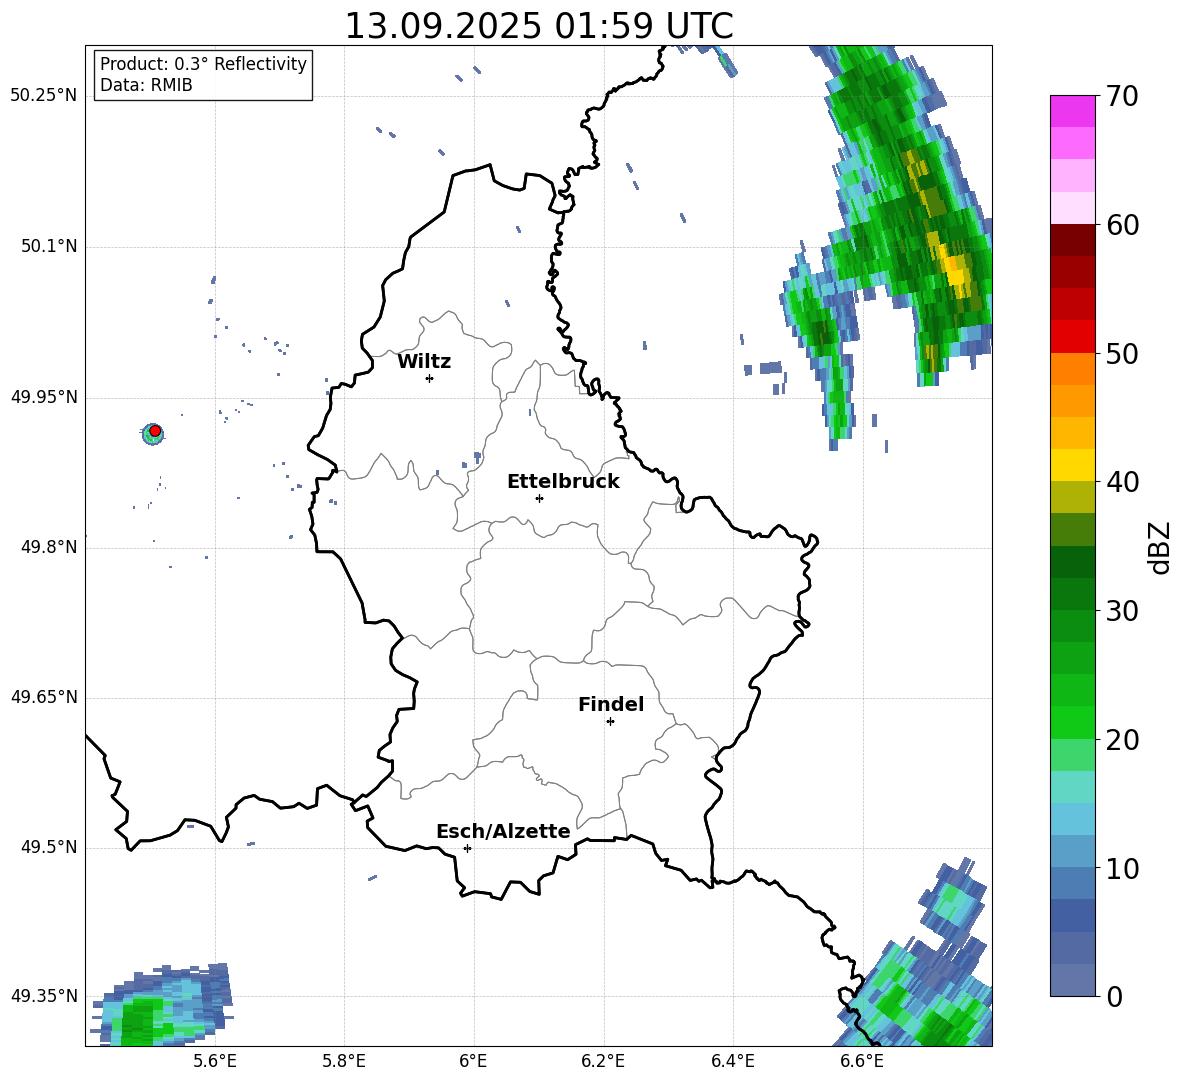Viewport: 1184px width, 1081px height.
Task: Click the bright green colorbar swatch above 20
Action: (x=1072, y=723)
